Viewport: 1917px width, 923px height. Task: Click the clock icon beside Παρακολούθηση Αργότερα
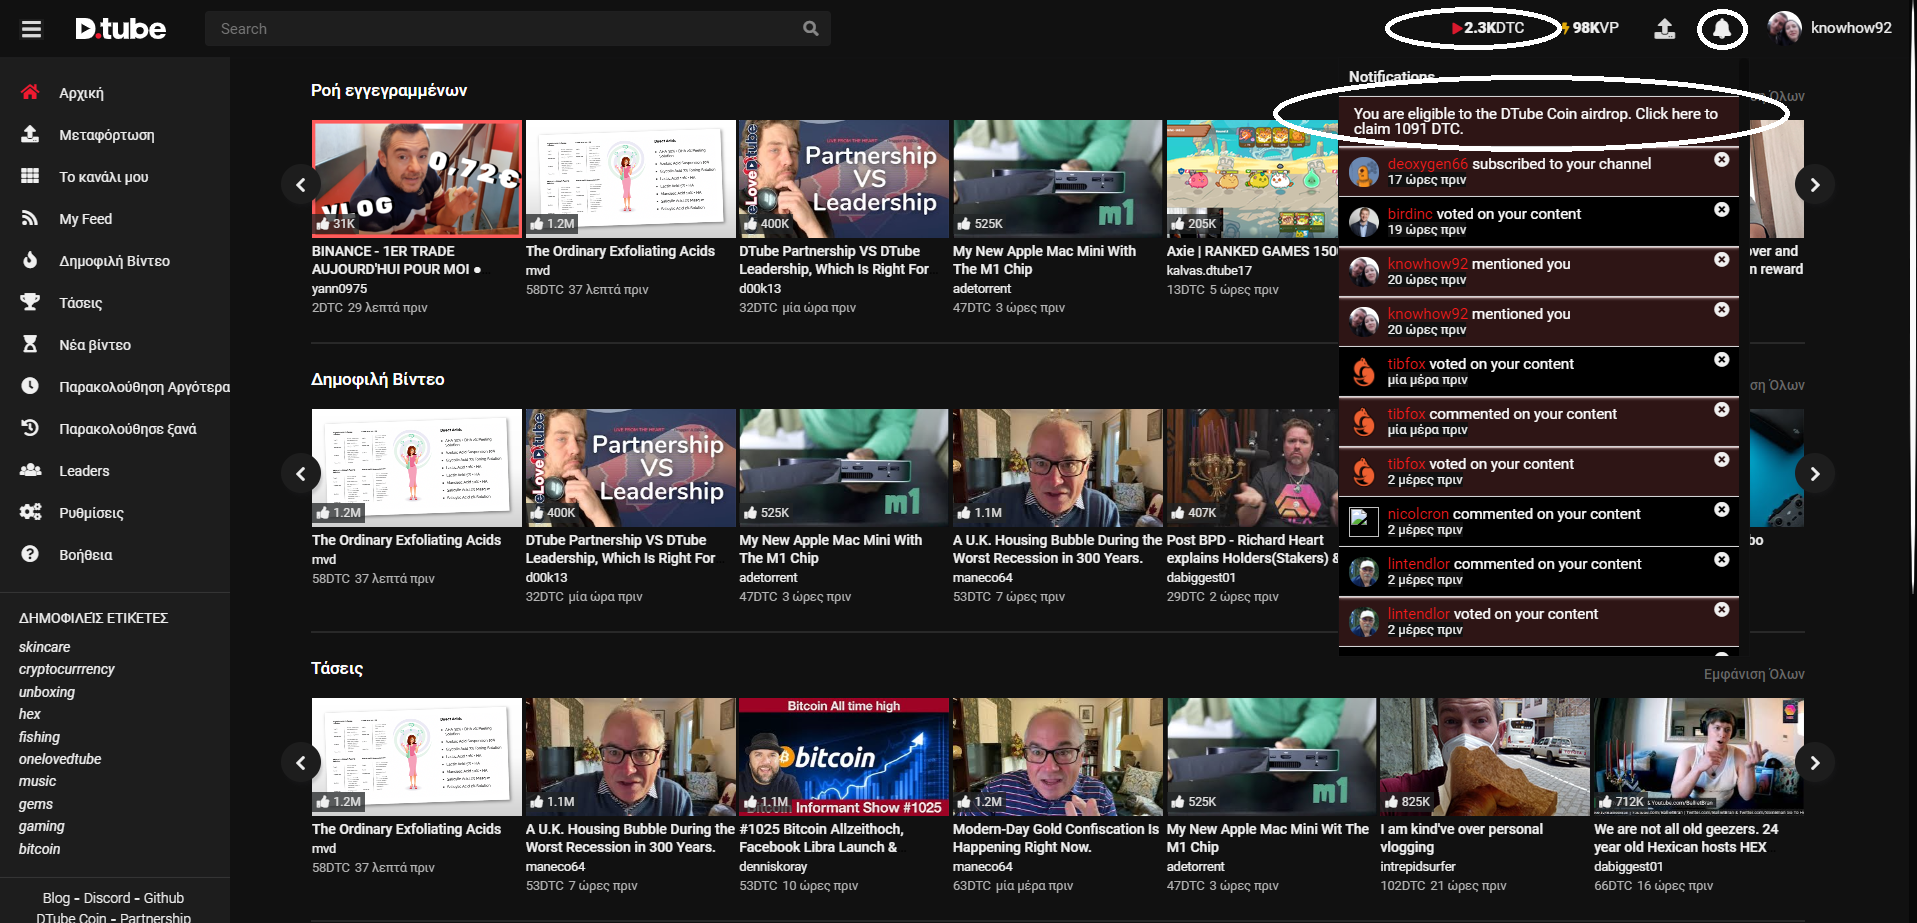pos(30,386)
